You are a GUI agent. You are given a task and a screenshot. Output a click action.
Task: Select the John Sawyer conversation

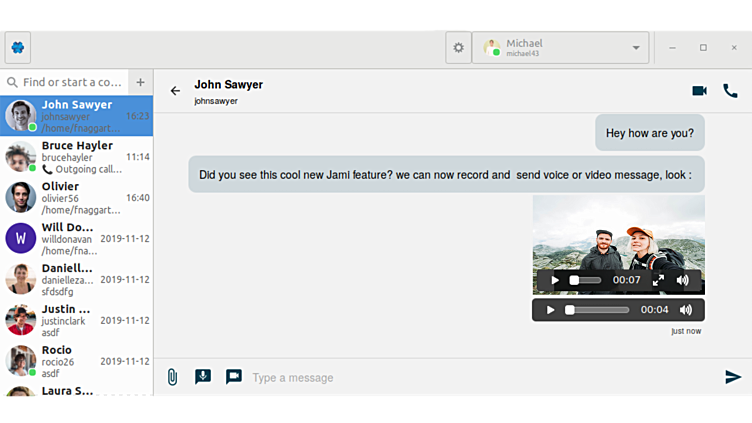pyautogui.click(x=77, y=116)
